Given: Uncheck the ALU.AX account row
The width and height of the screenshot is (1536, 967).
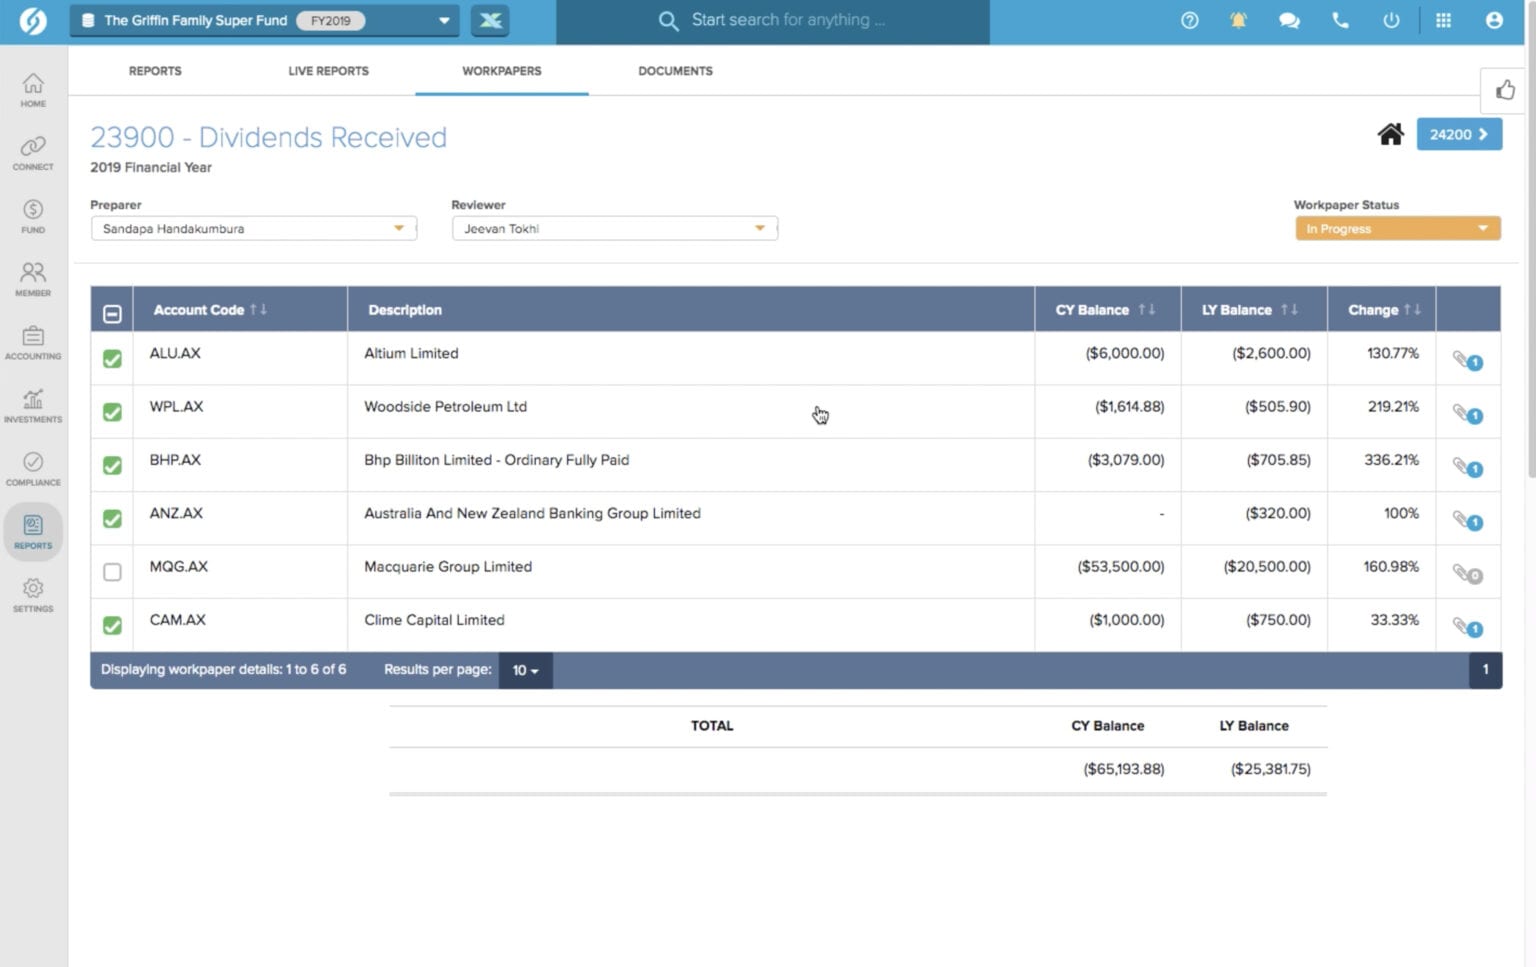Looking at the screenshot, I should tap(112, 358).
